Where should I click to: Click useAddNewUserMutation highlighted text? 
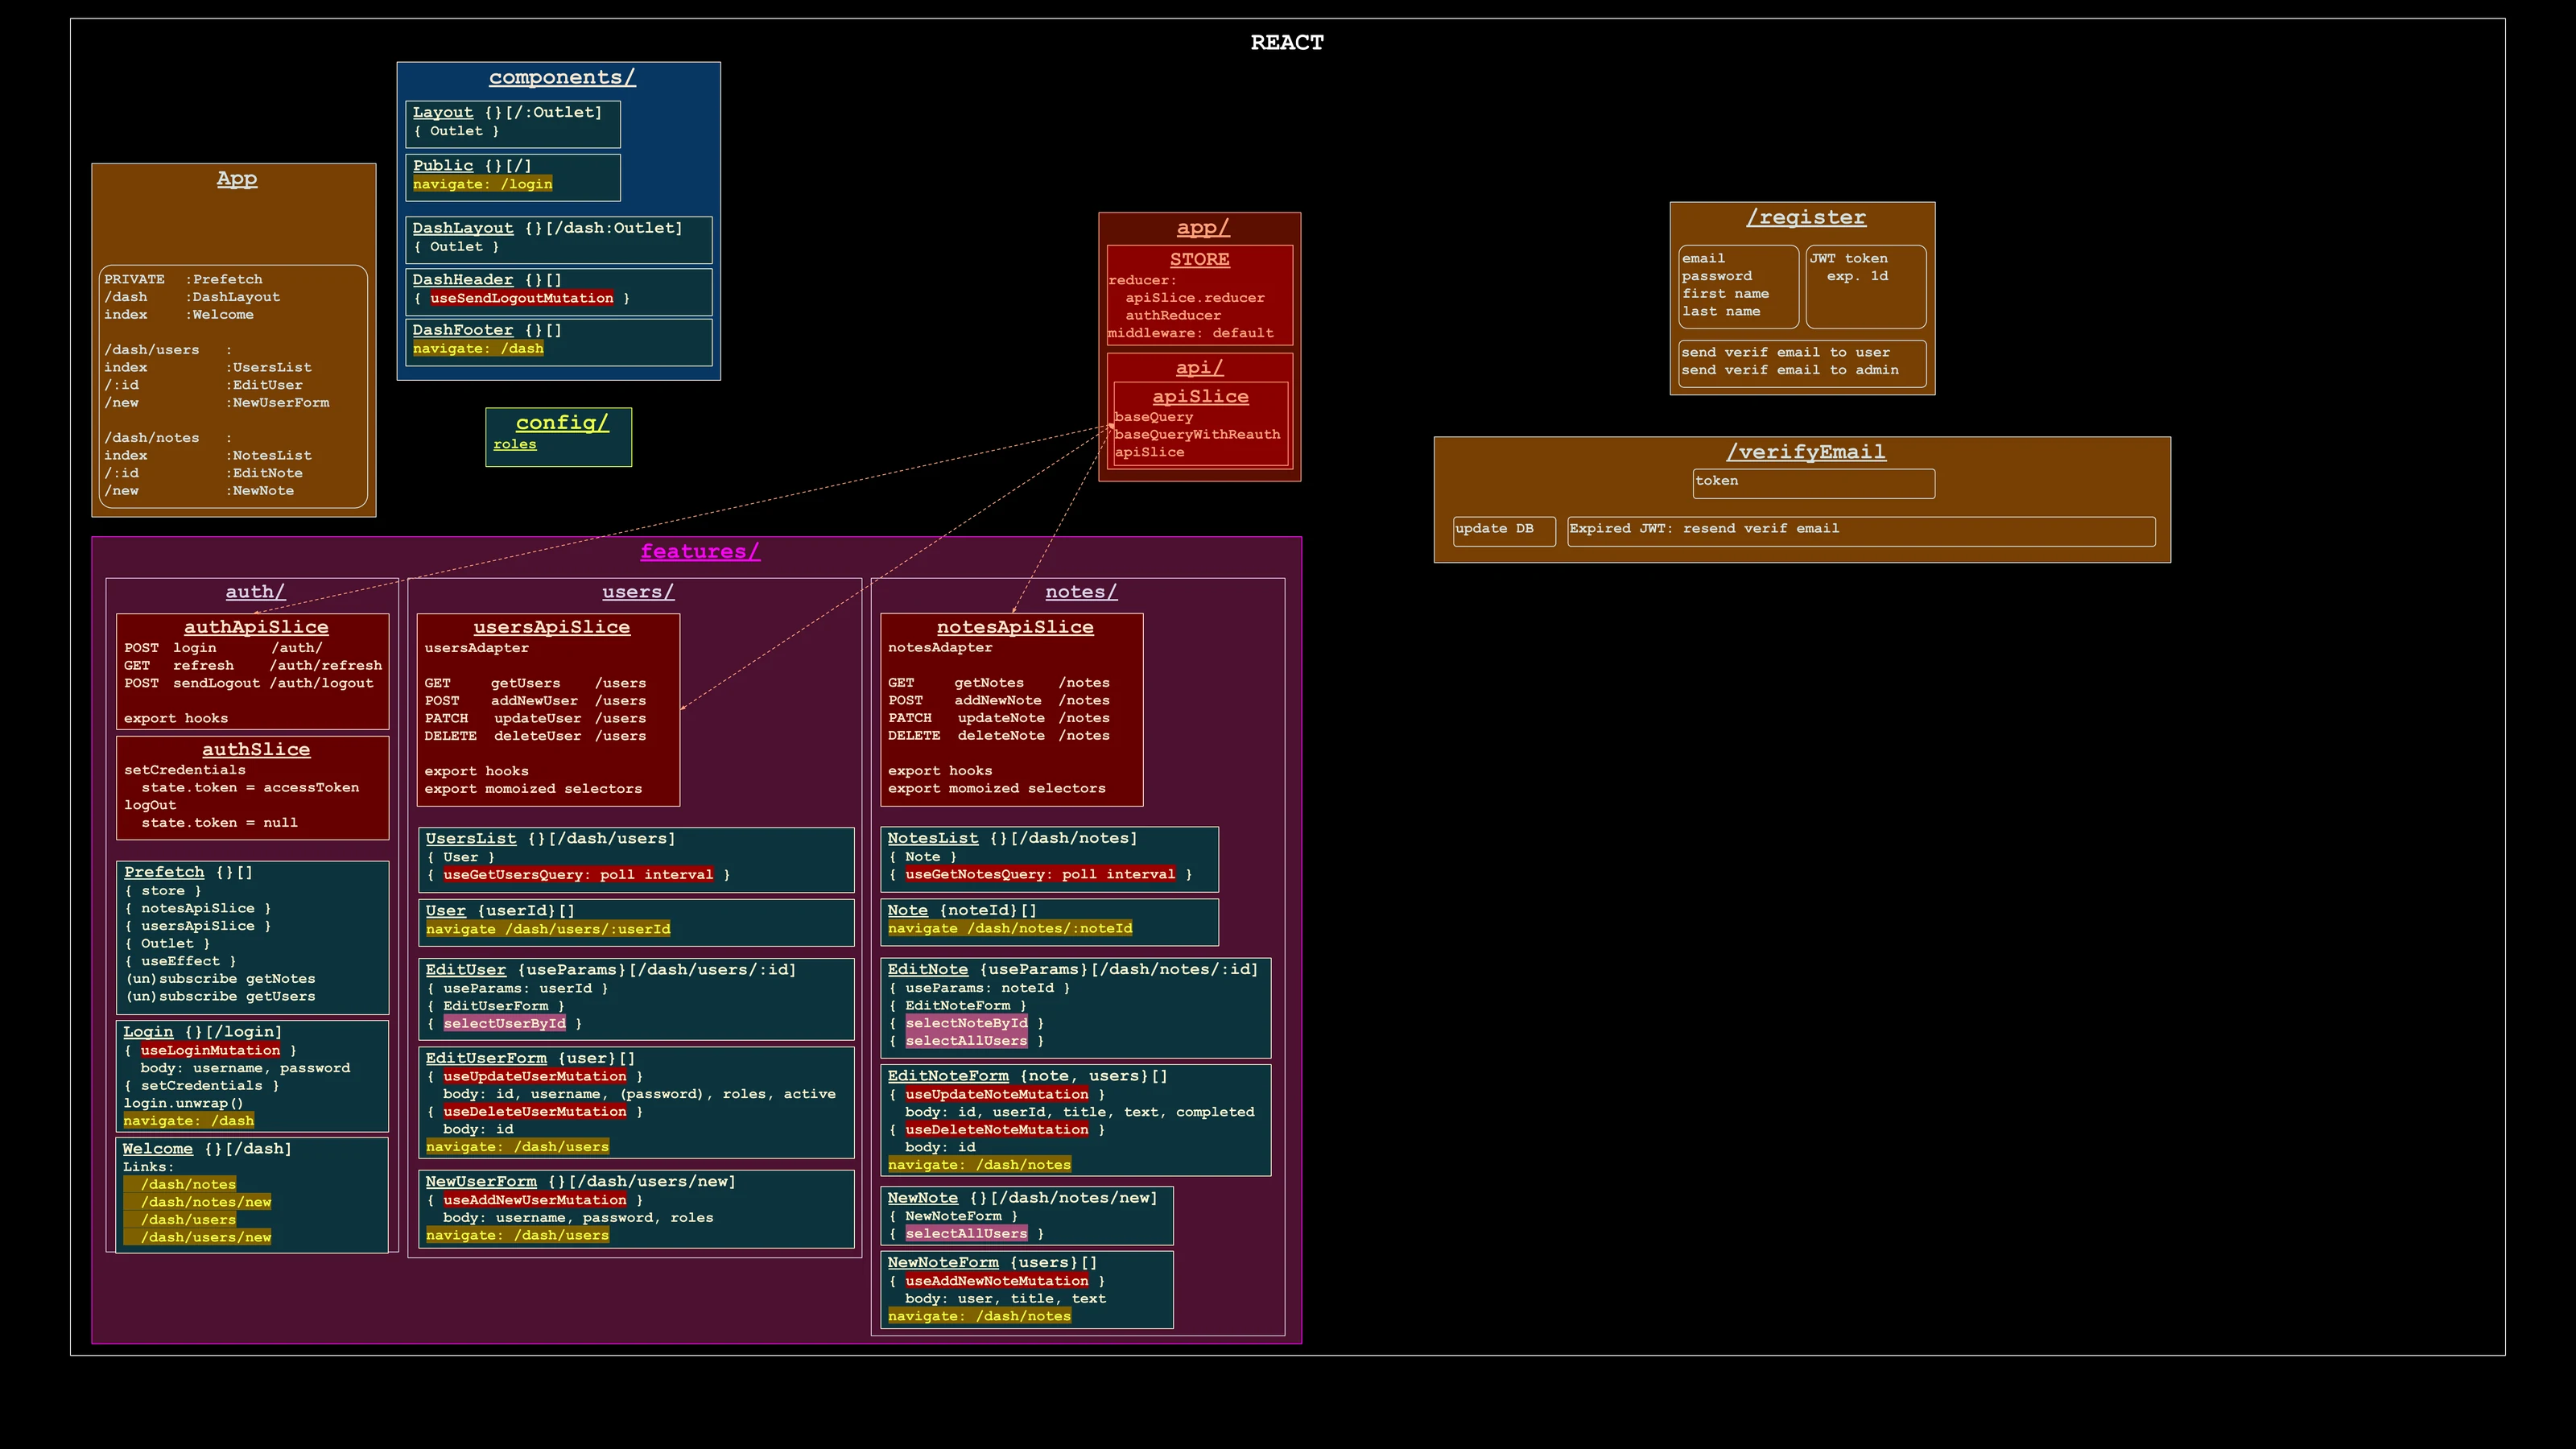(x=534, y=1200)
